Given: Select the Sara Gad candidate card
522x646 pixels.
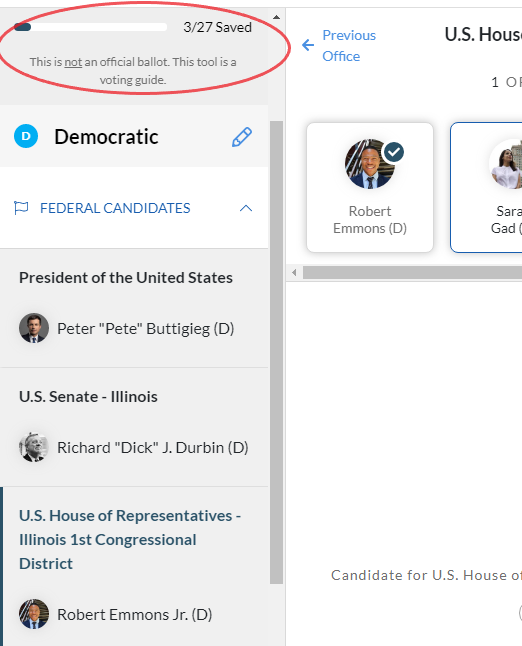Looking at the screenshot, I should [x=486, y=187].
